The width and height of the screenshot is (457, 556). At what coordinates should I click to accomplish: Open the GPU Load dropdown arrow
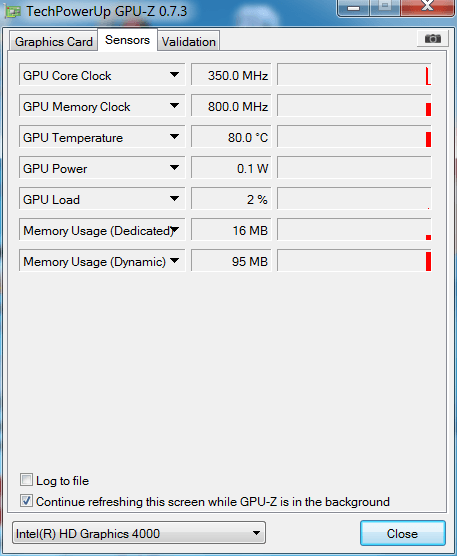[174, 199]
